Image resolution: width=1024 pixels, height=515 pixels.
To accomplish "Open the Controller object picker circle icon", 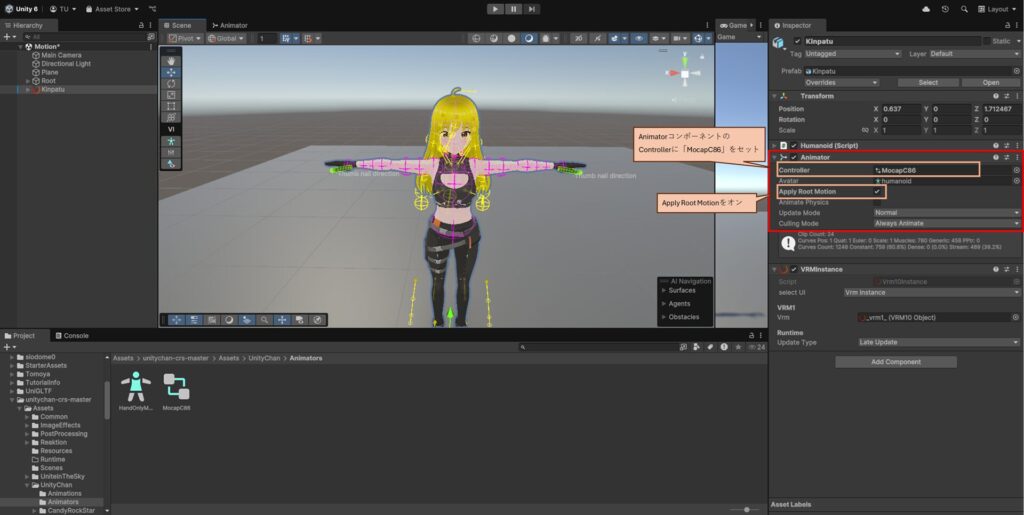I will [1016, 170].
